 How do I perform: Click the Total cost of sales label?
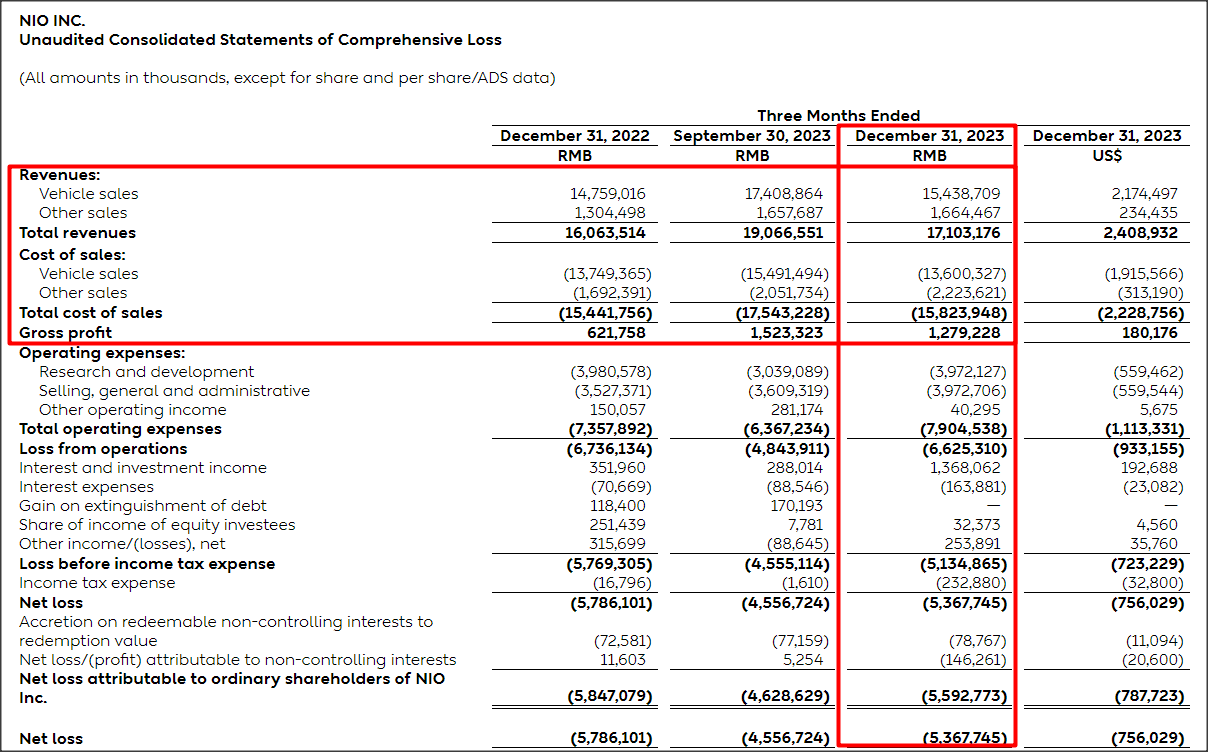coord(90,313)
